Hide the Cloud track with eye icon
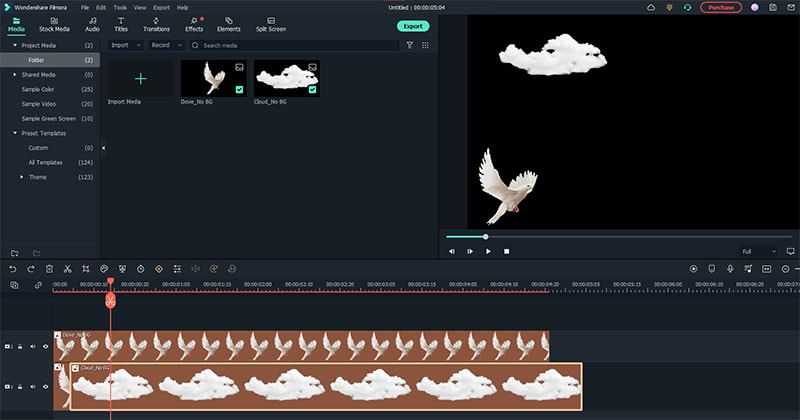 45,387
